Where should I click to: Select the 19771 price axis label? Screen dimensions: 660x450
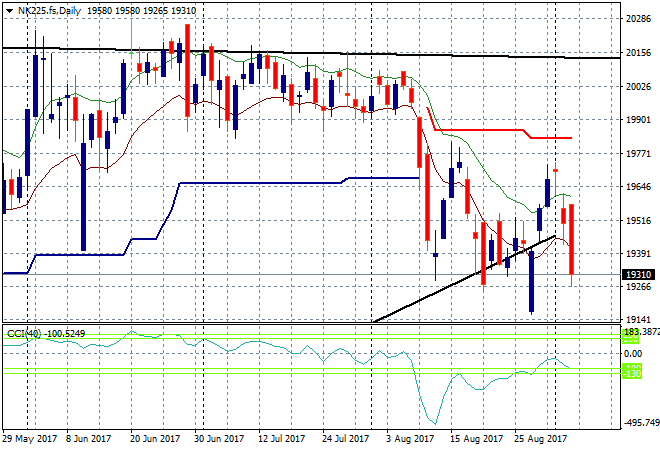point(639,154)
